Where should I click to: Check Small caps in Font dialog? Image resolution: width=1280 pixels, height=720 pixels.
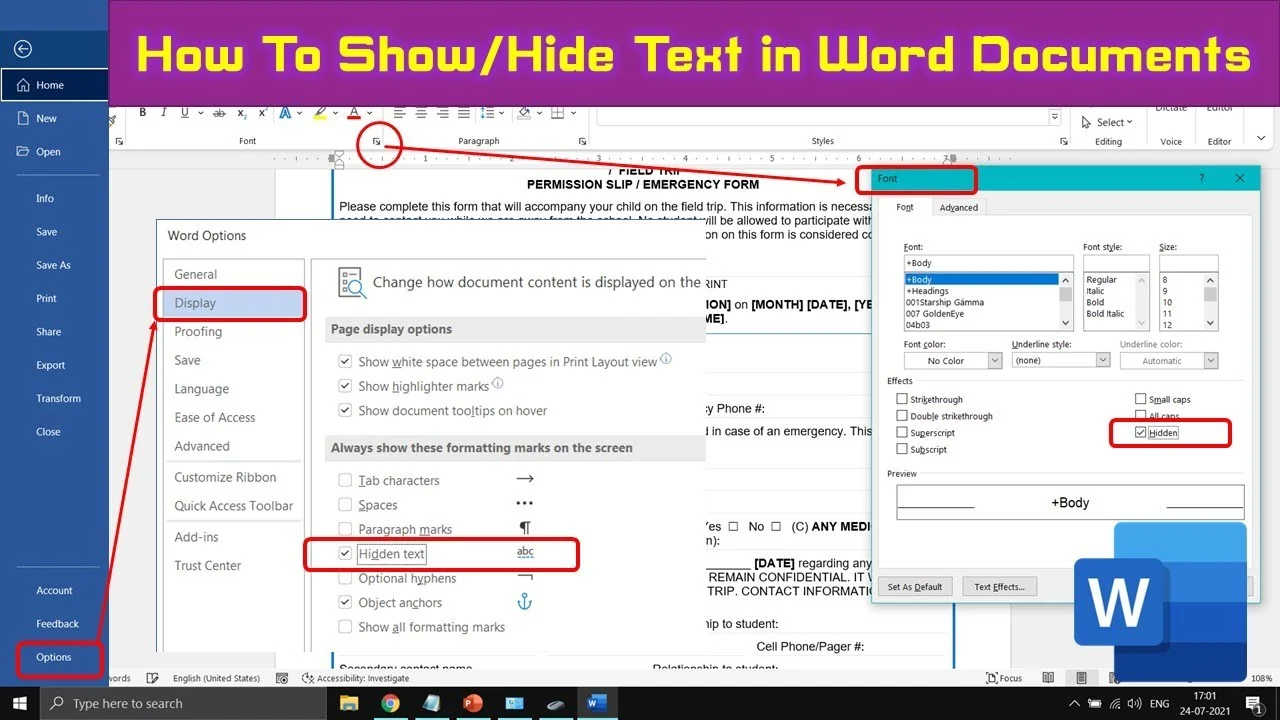[1141, 399]
